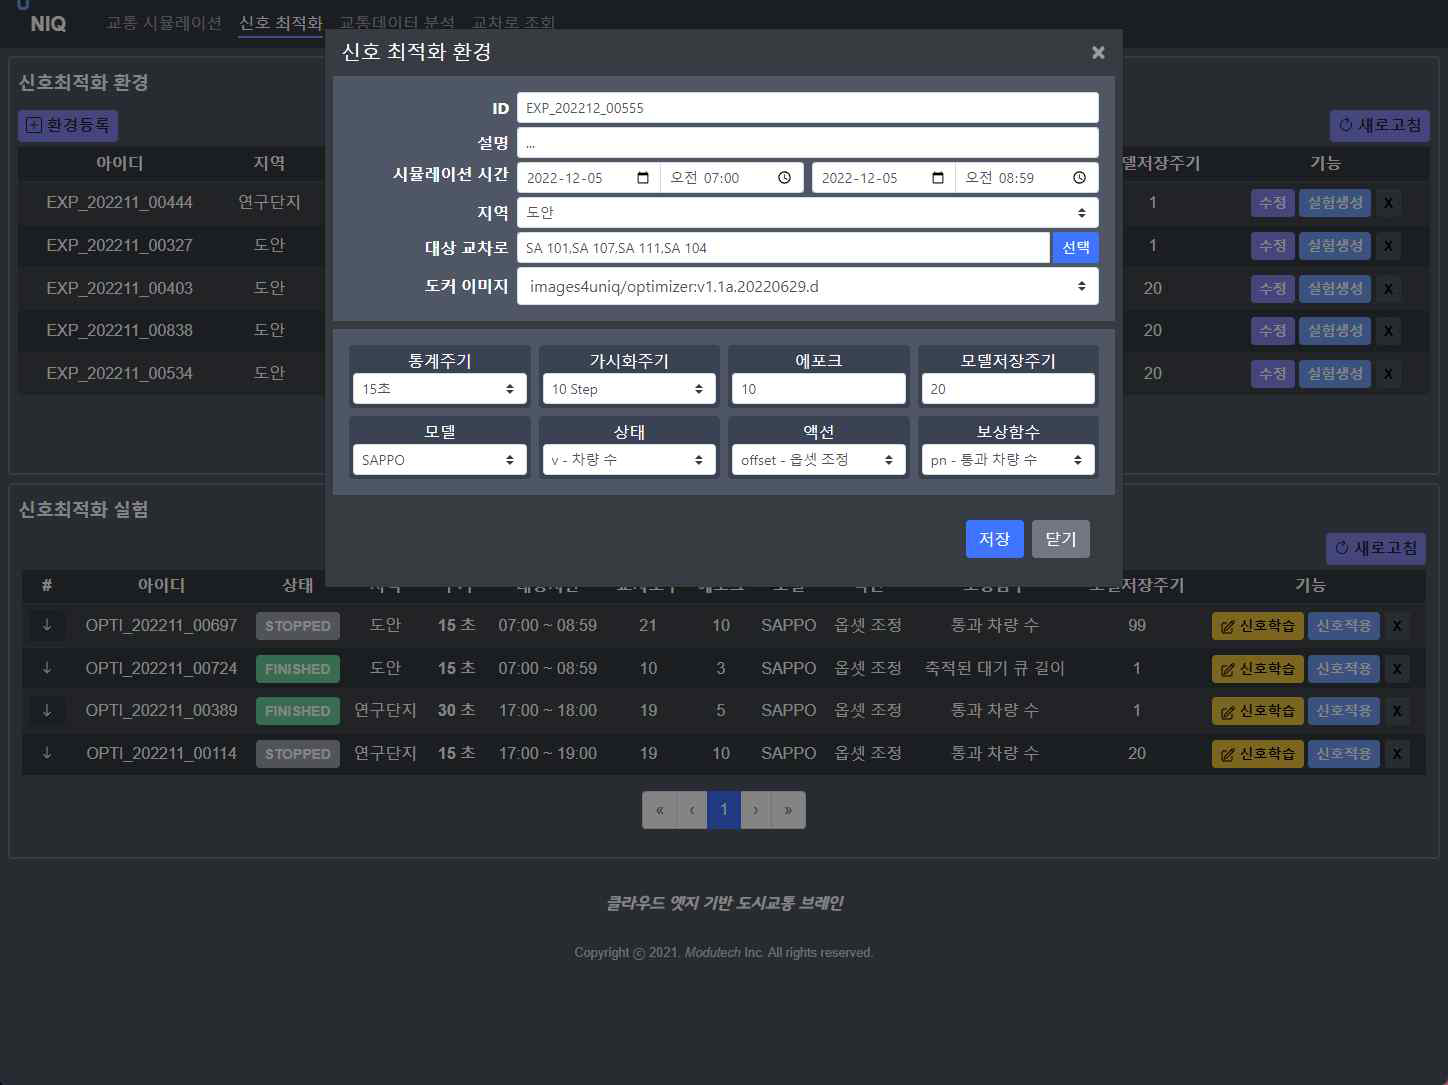Open the 모델 dropdown showing SAPPO
Image resolution: width=1448 pixels, height=1085 pixels.
coord(439,460)
